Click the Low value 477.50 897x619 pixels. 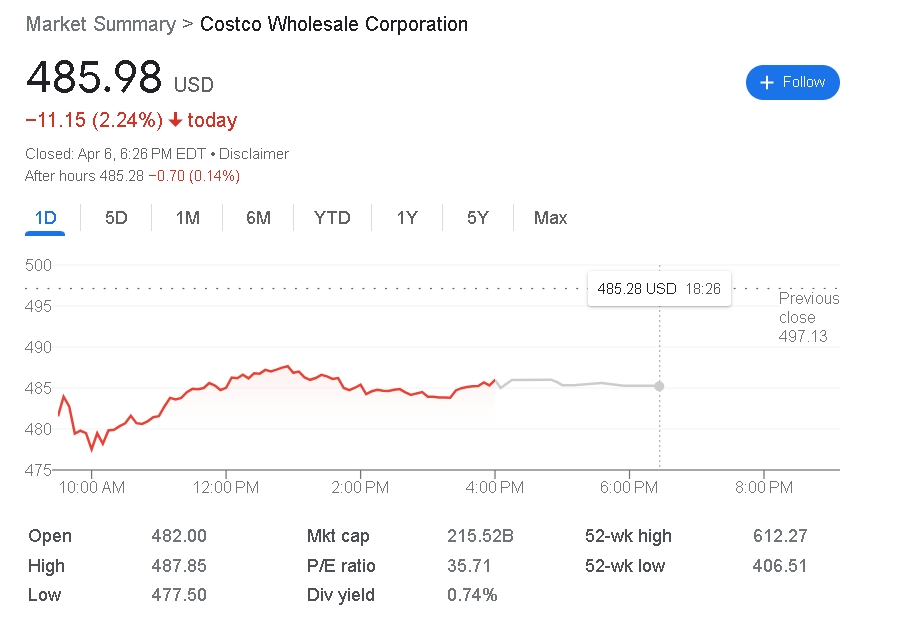(179, 595)
